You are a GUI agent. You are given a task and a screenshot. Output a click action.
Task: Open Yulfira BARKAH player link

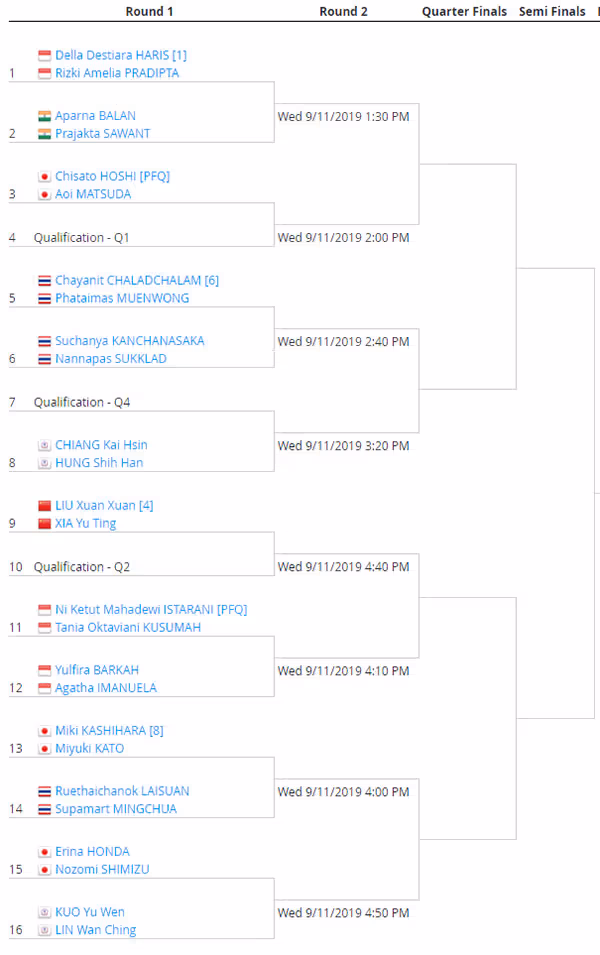point(97,670)
